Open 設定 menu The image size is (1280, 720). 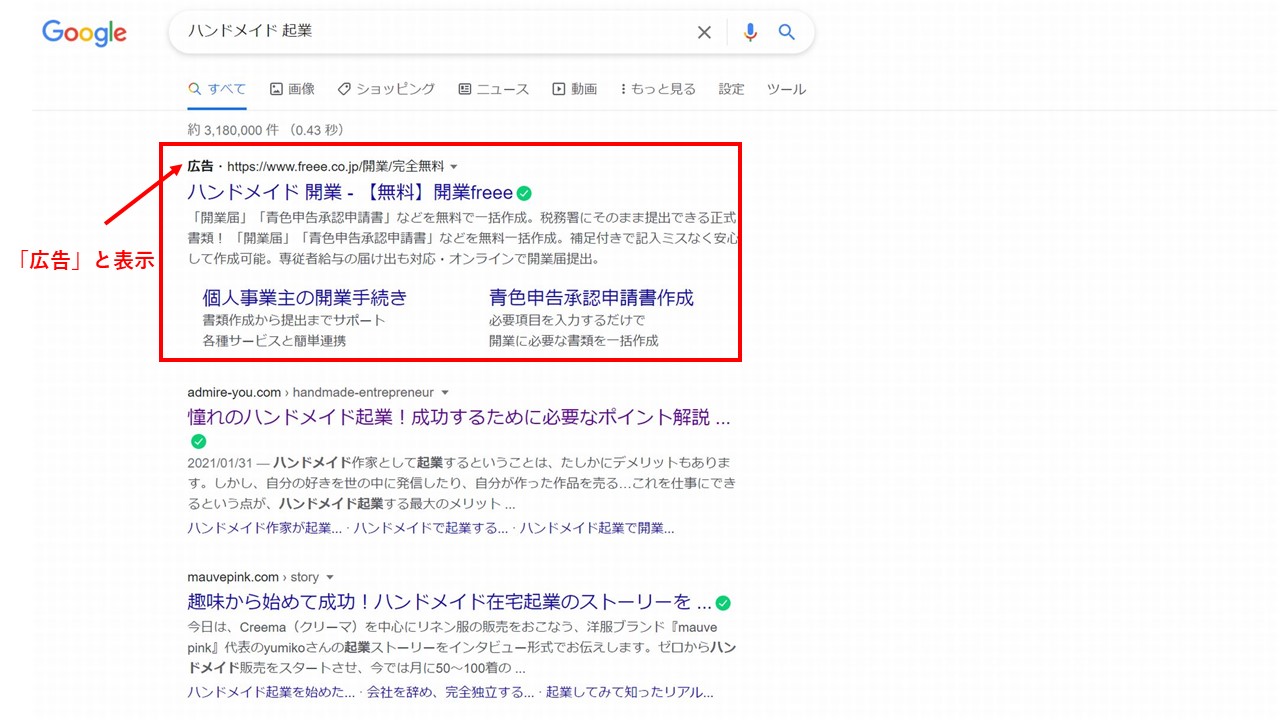(x=731, y=89)
